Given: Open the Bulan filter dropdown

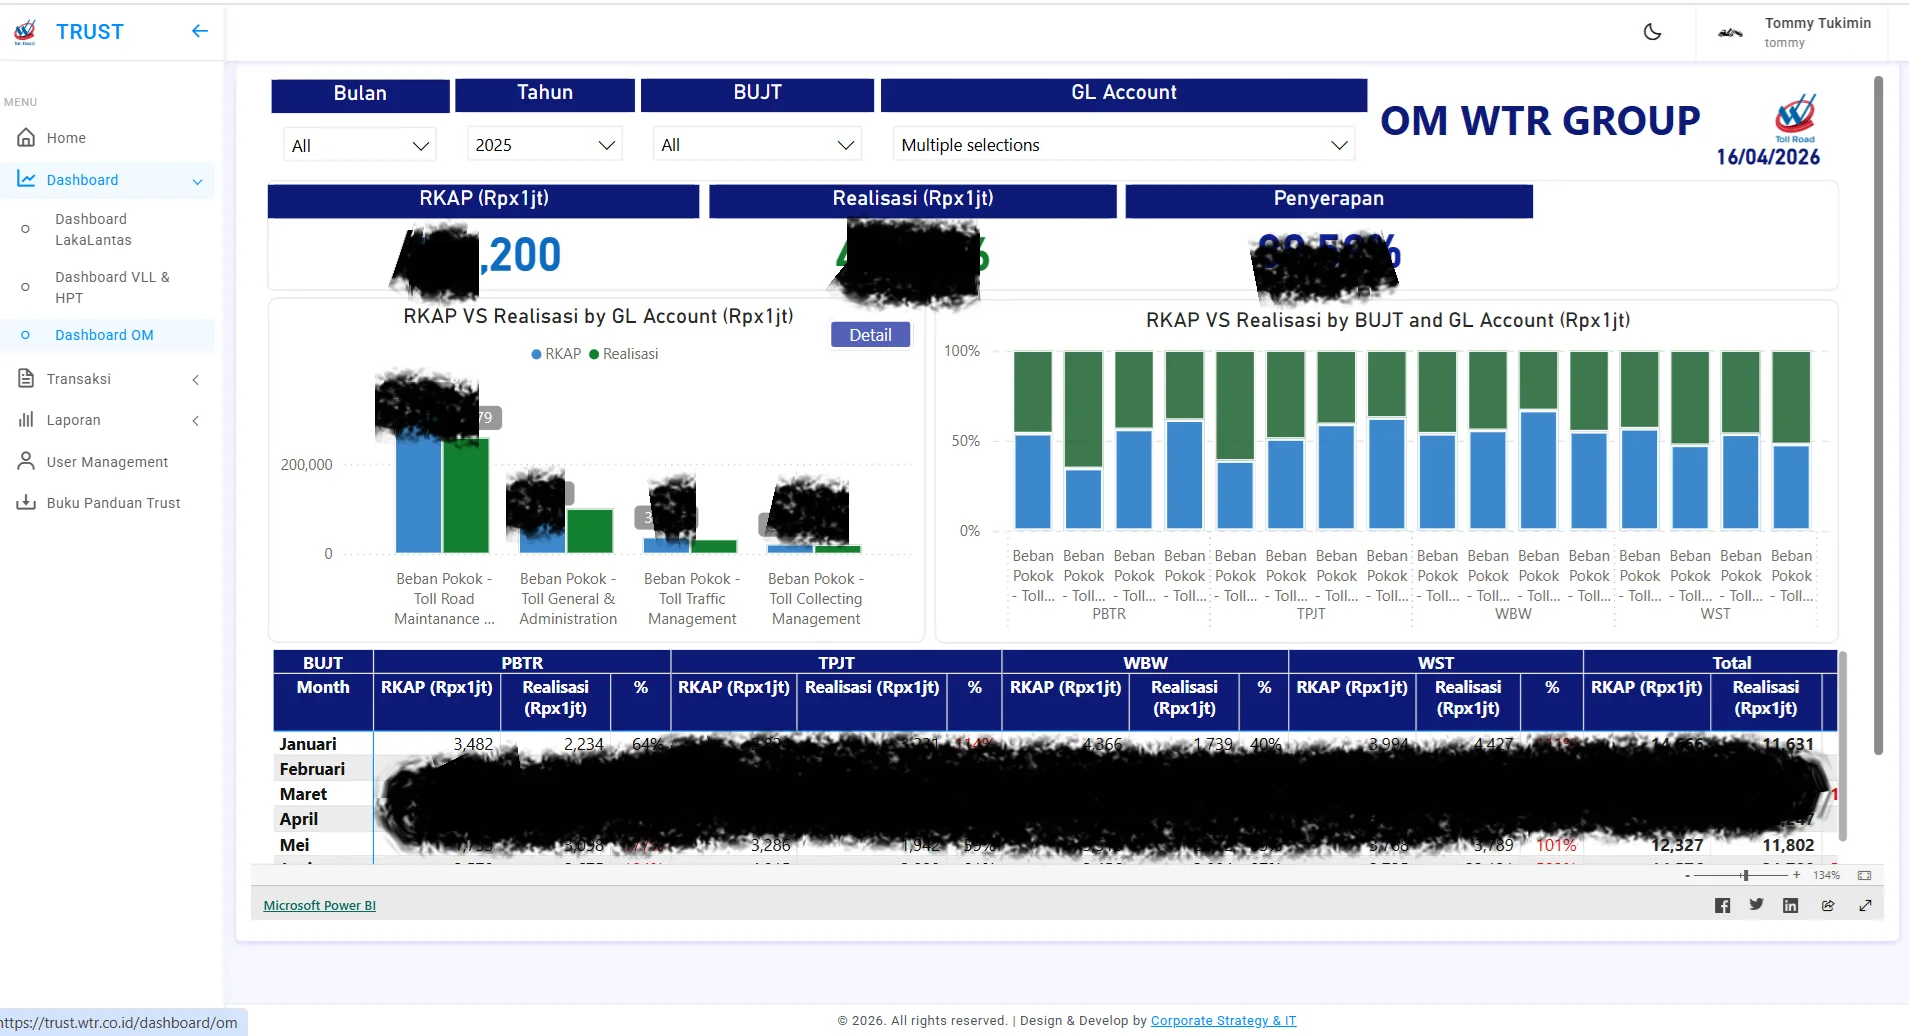Looking at the screenshot, I should 360,145.
